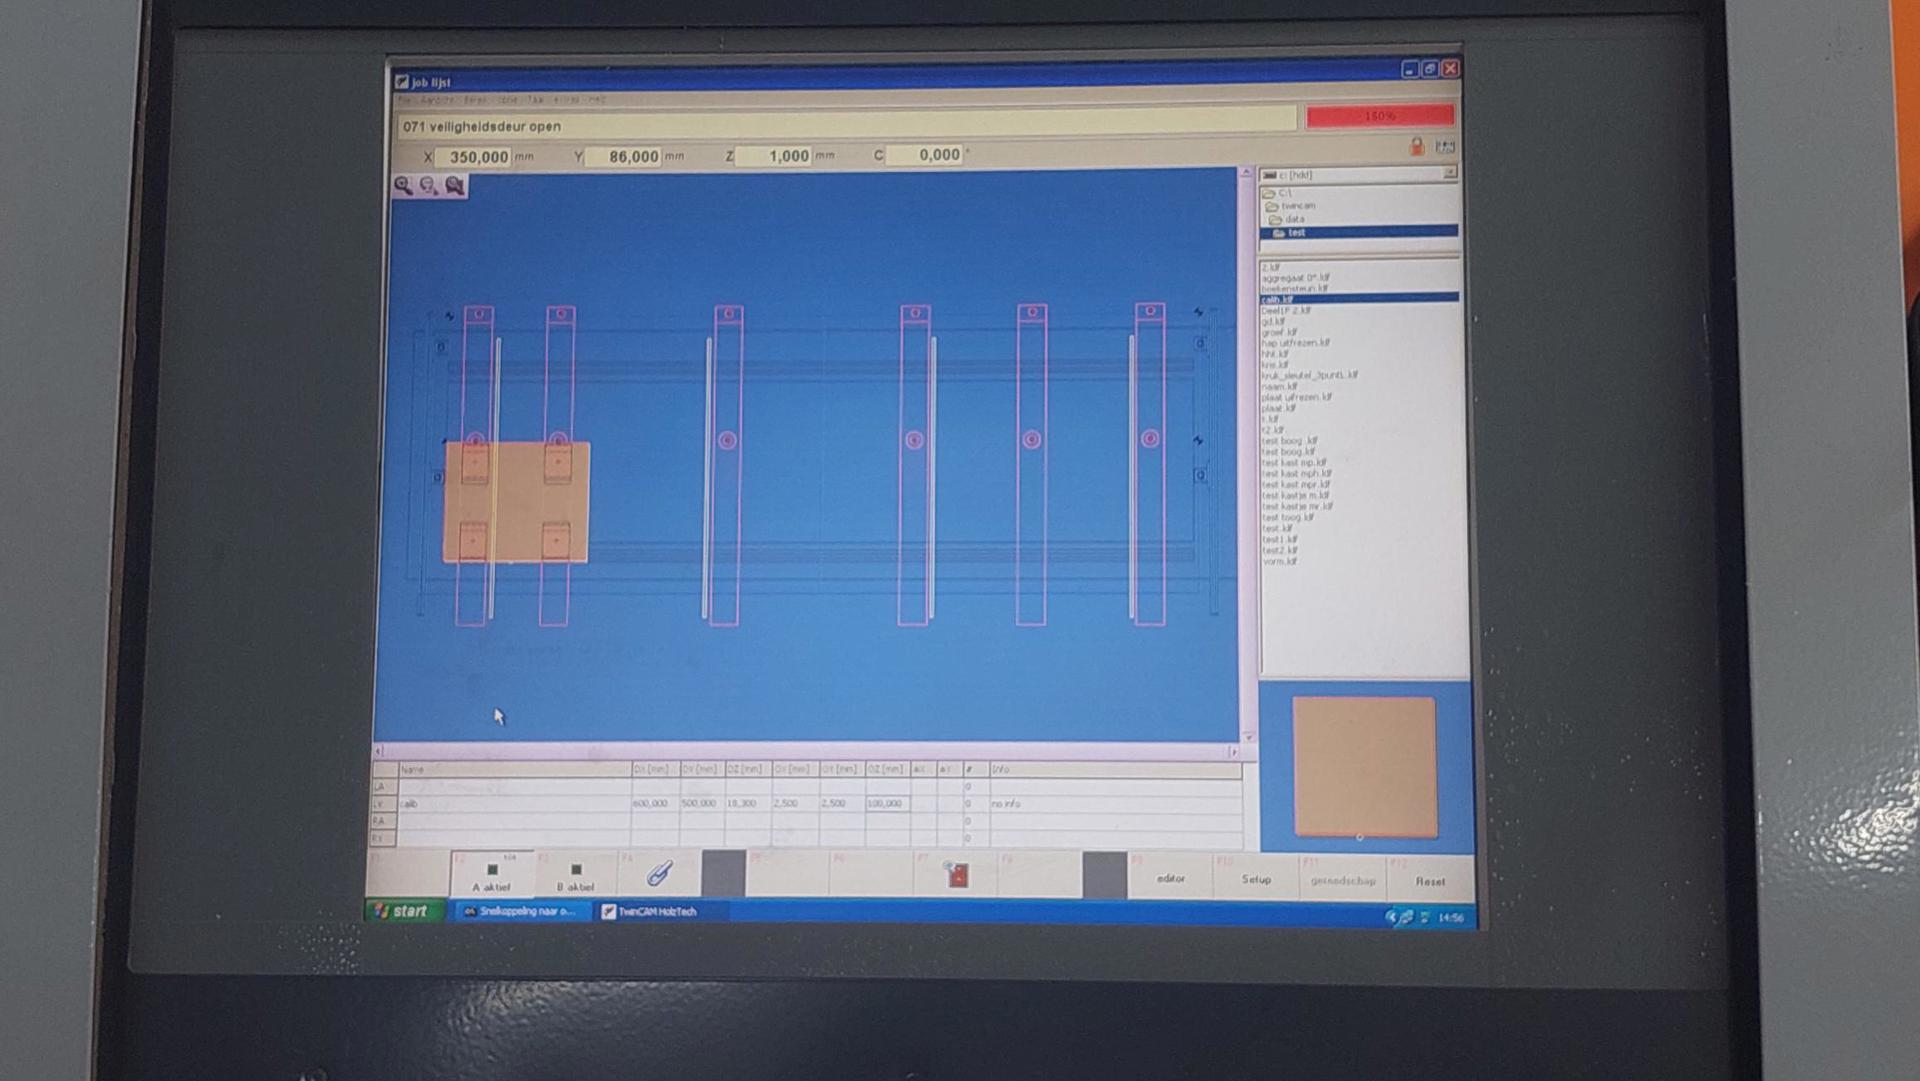This screenshot has height=1081, width=1920.
Task: Open the first menu in the menu bar
Action: coord(404,100)
